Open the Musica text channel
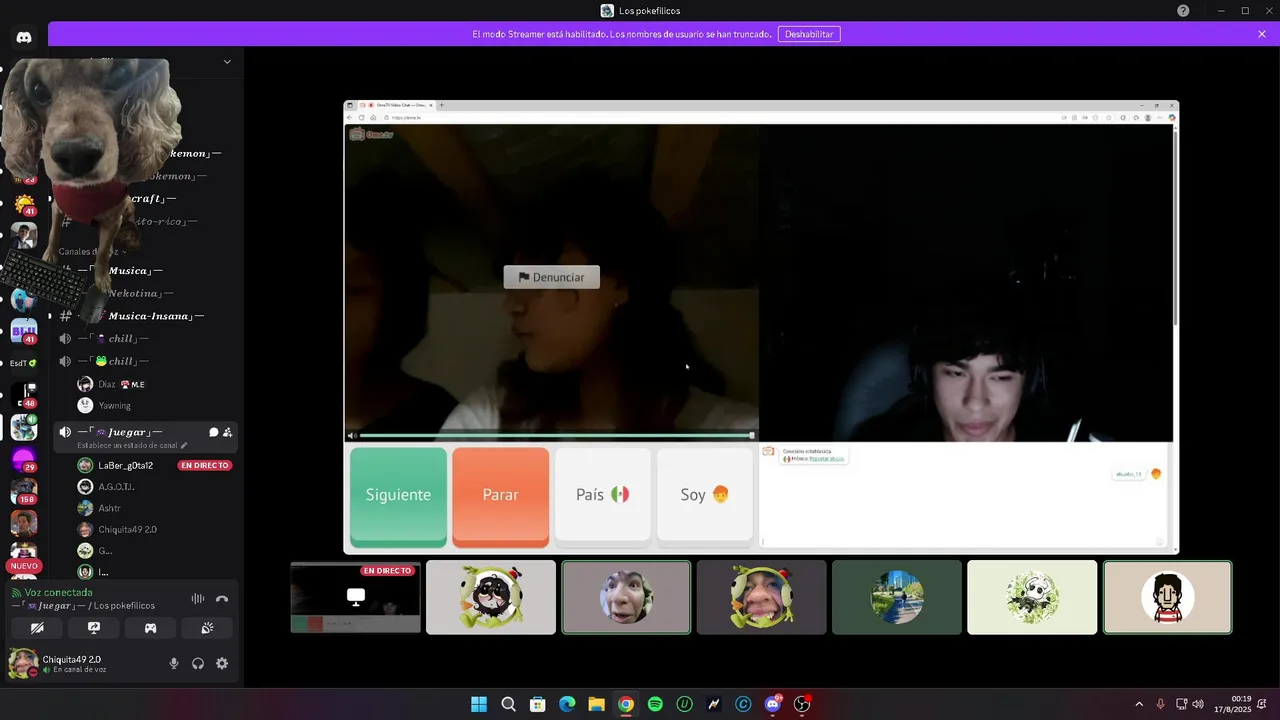The image size is (1280, 720). [135, 271]
